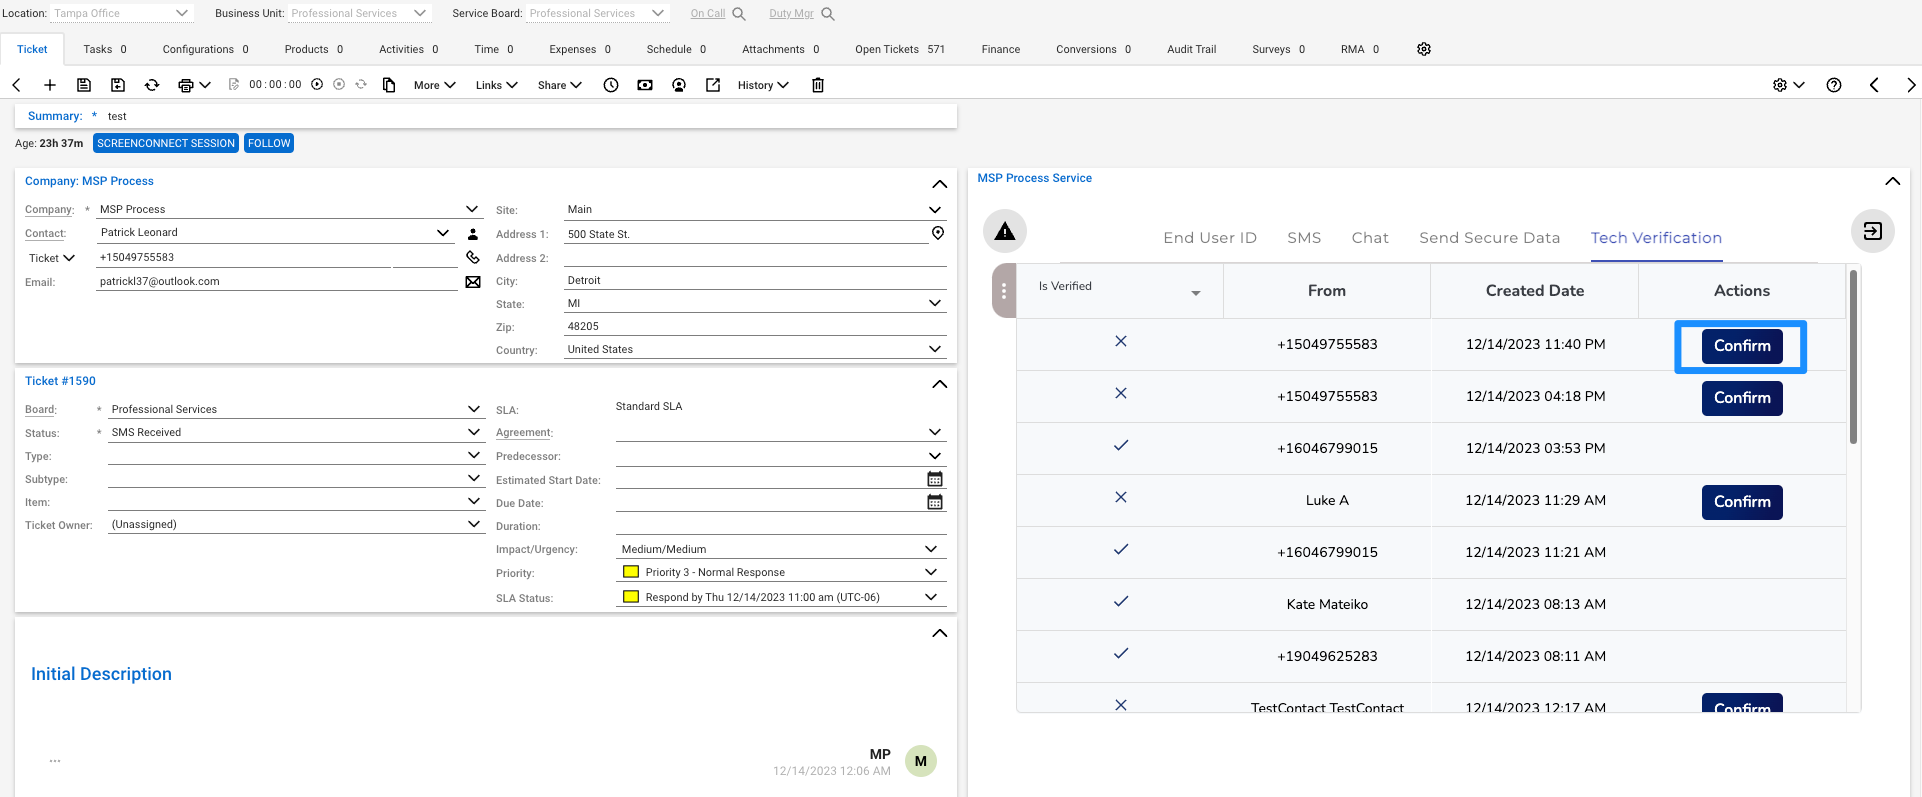Confirm verification for Luke A
The width and height of the screenshot is (1922, 797).
(1741, 502)
